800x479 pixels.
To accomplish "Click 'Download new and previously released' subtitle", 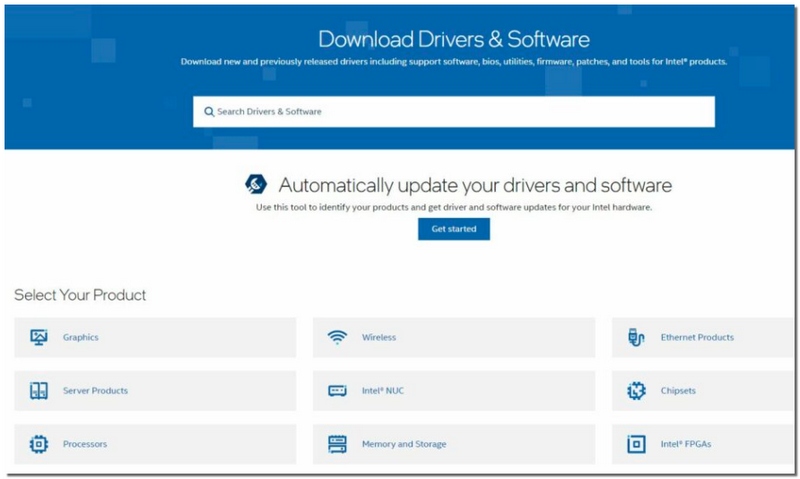I will point(454,62).
